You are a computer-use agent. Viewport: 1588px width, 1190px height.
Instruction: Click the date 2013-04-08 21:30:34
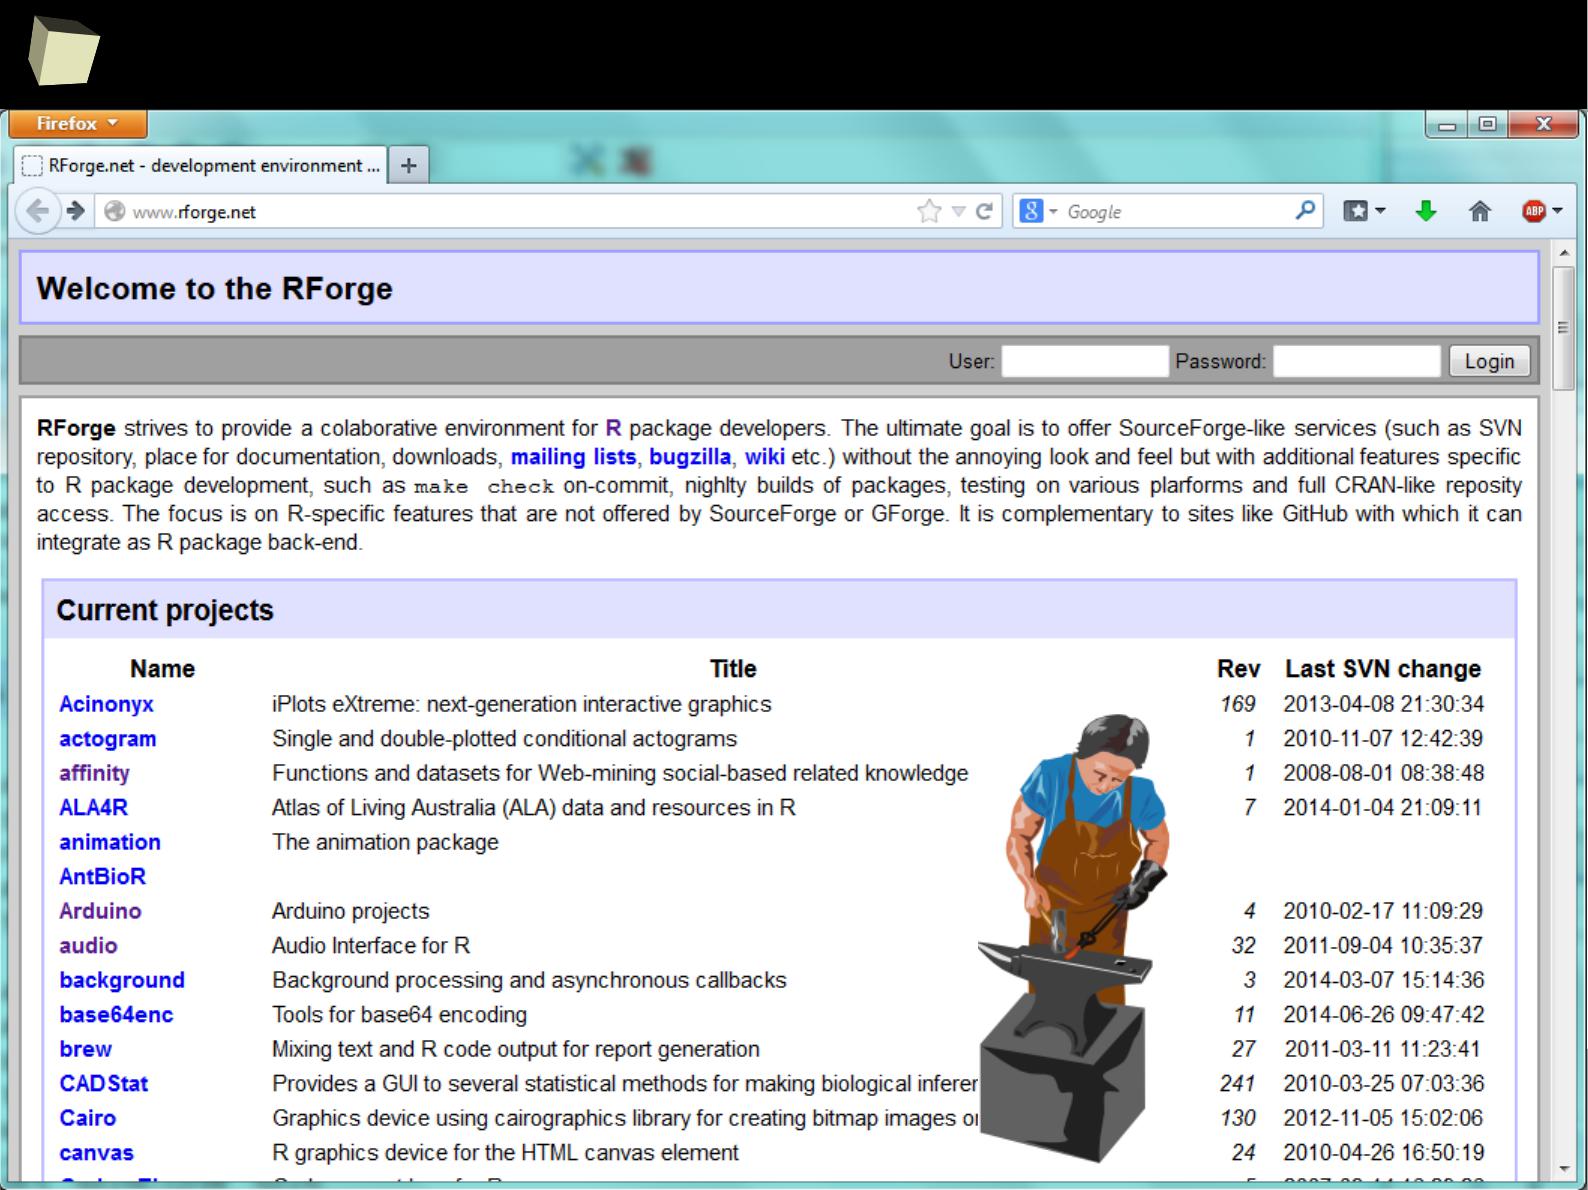(1384, 704)
